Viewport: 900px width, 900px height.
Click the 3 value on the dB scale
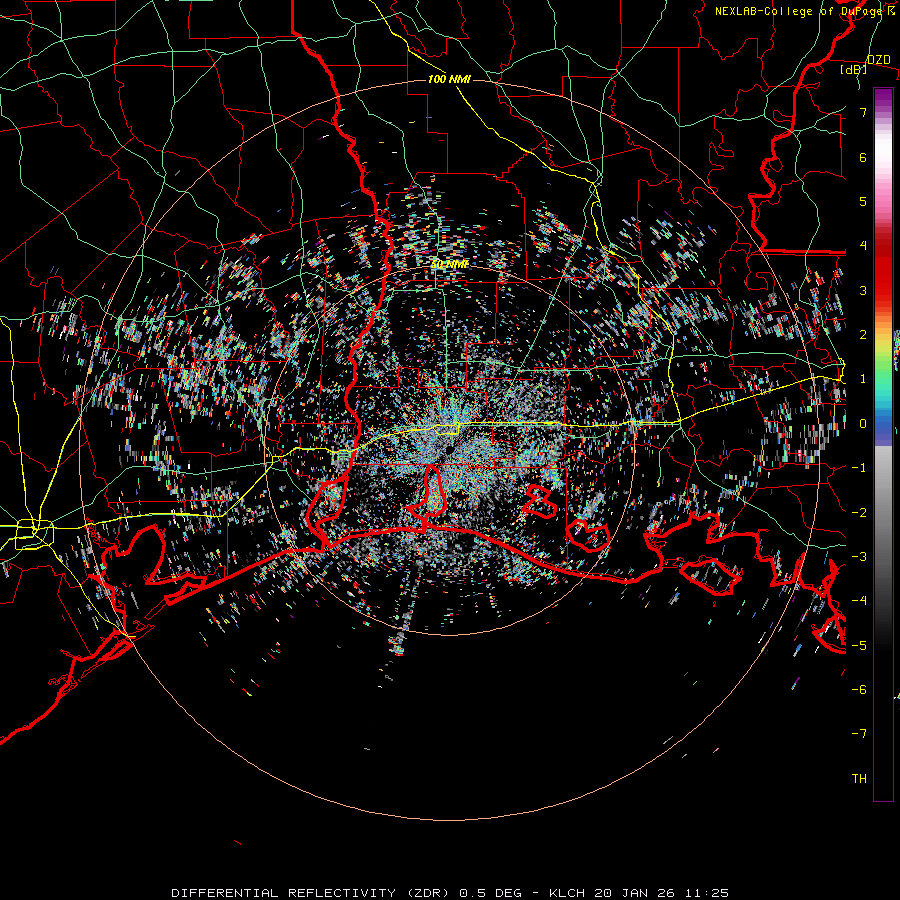863,290
